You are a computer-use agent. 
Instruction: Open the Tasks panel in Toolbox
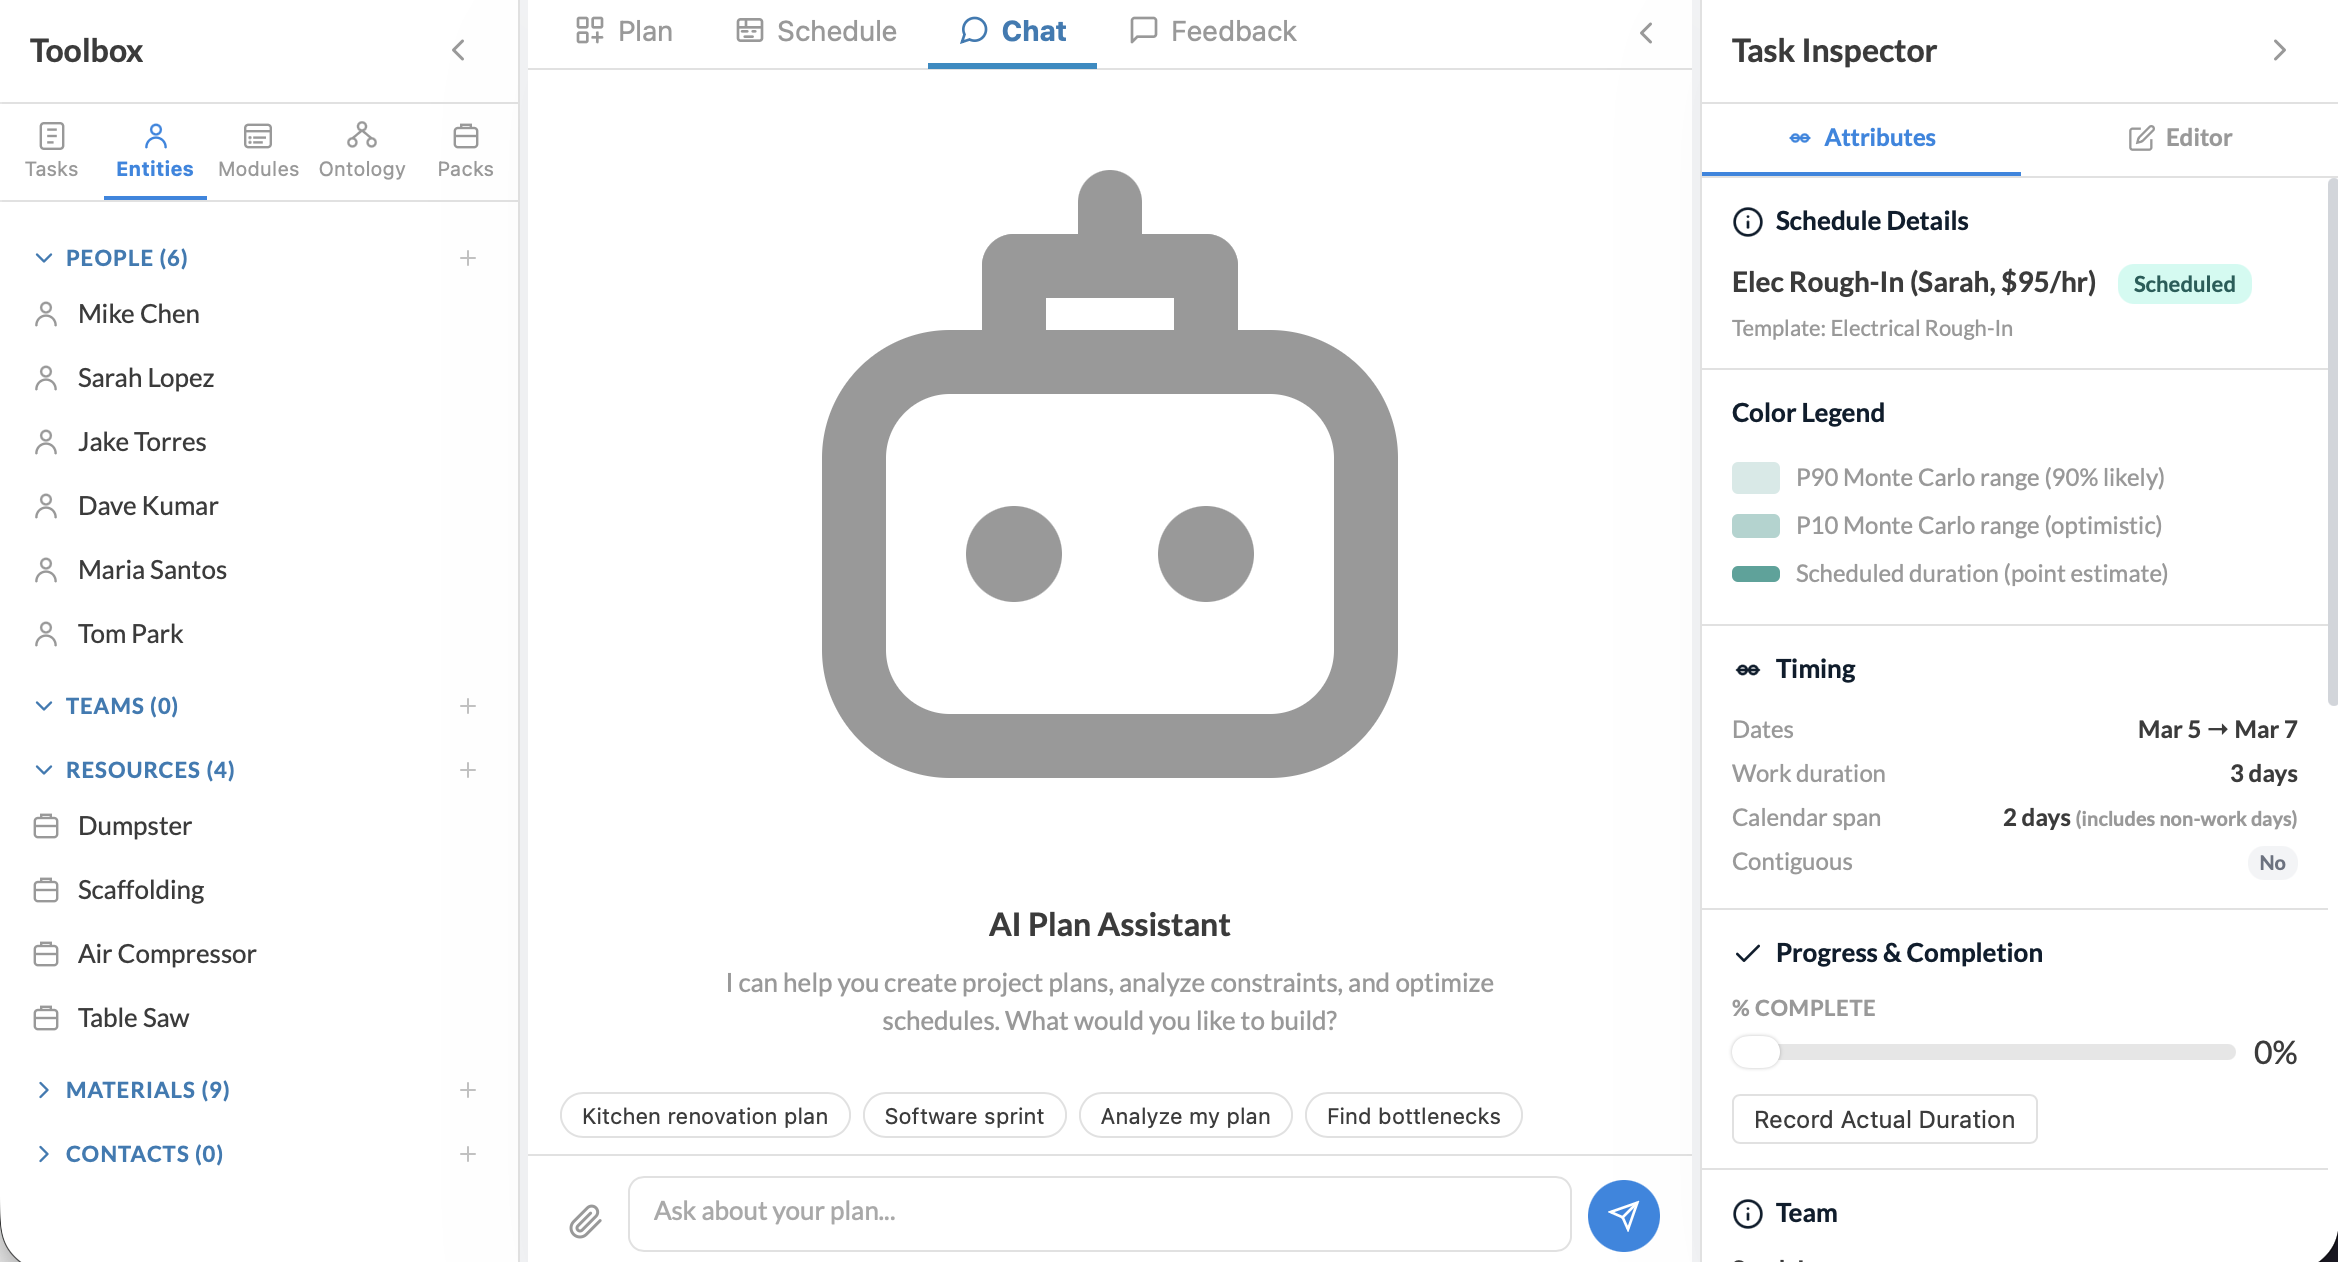pos(51,148)
